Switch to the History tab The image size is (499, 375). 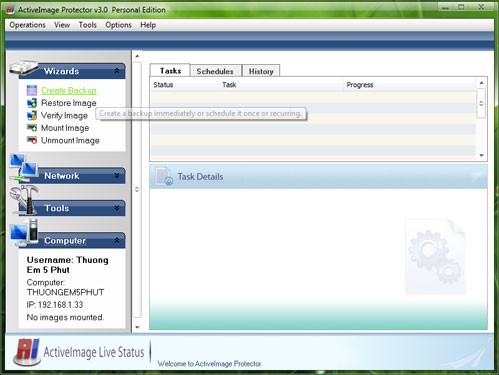click(x=261, y=71)
